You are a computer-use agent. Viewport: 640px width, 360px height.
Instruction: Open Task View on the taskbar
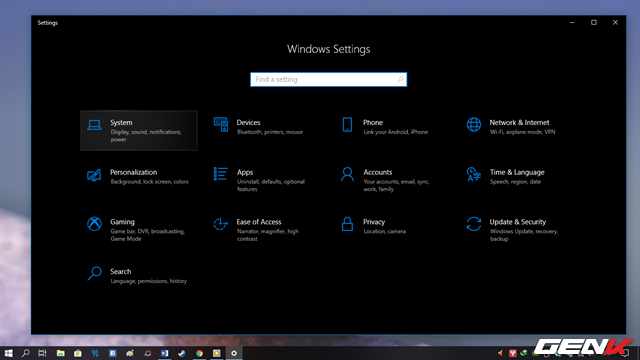42,353
